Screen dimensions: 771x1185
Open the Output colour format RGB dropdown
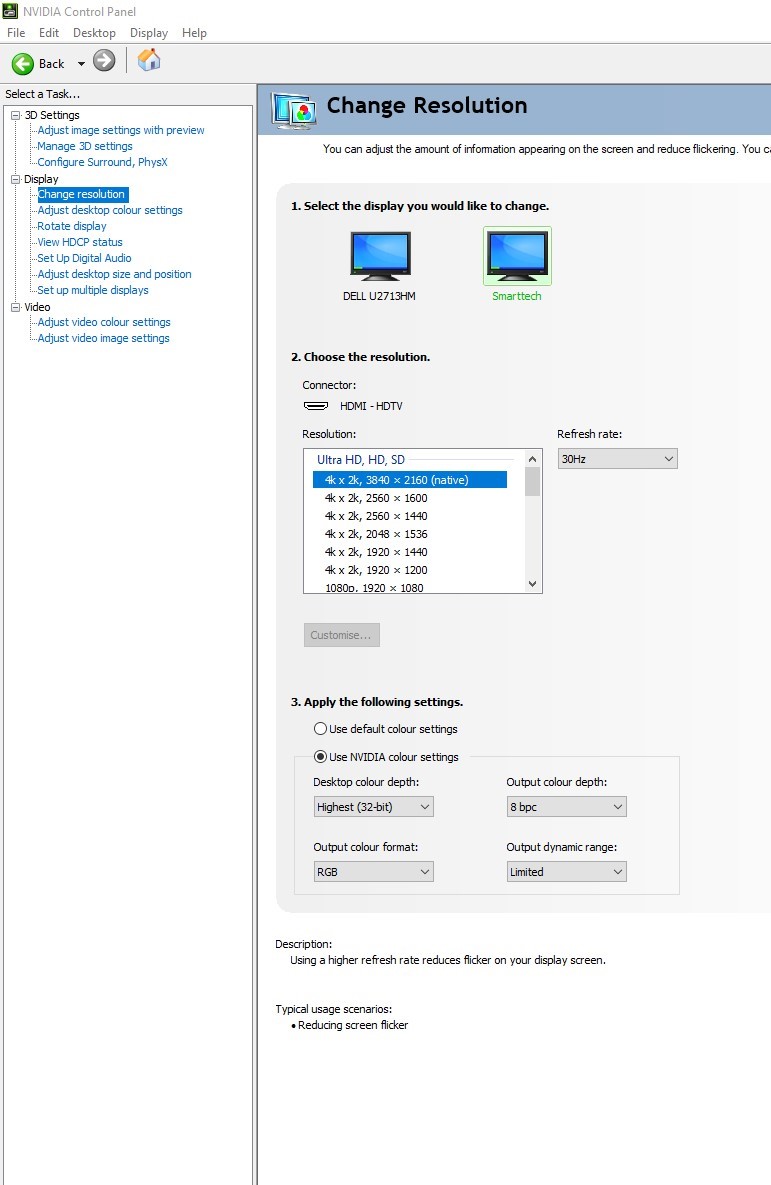point(373,872)
